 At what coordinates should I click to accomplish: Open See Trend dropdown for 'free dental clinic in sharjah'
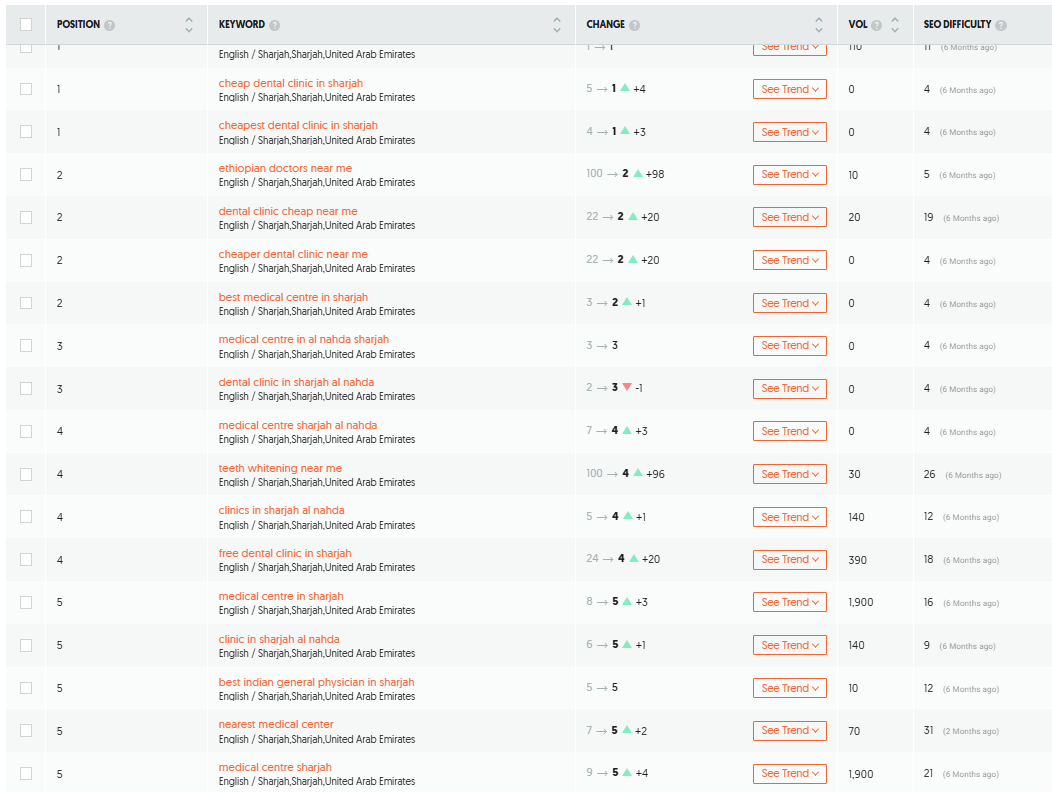pyautogui.click(x=790, y=559)
